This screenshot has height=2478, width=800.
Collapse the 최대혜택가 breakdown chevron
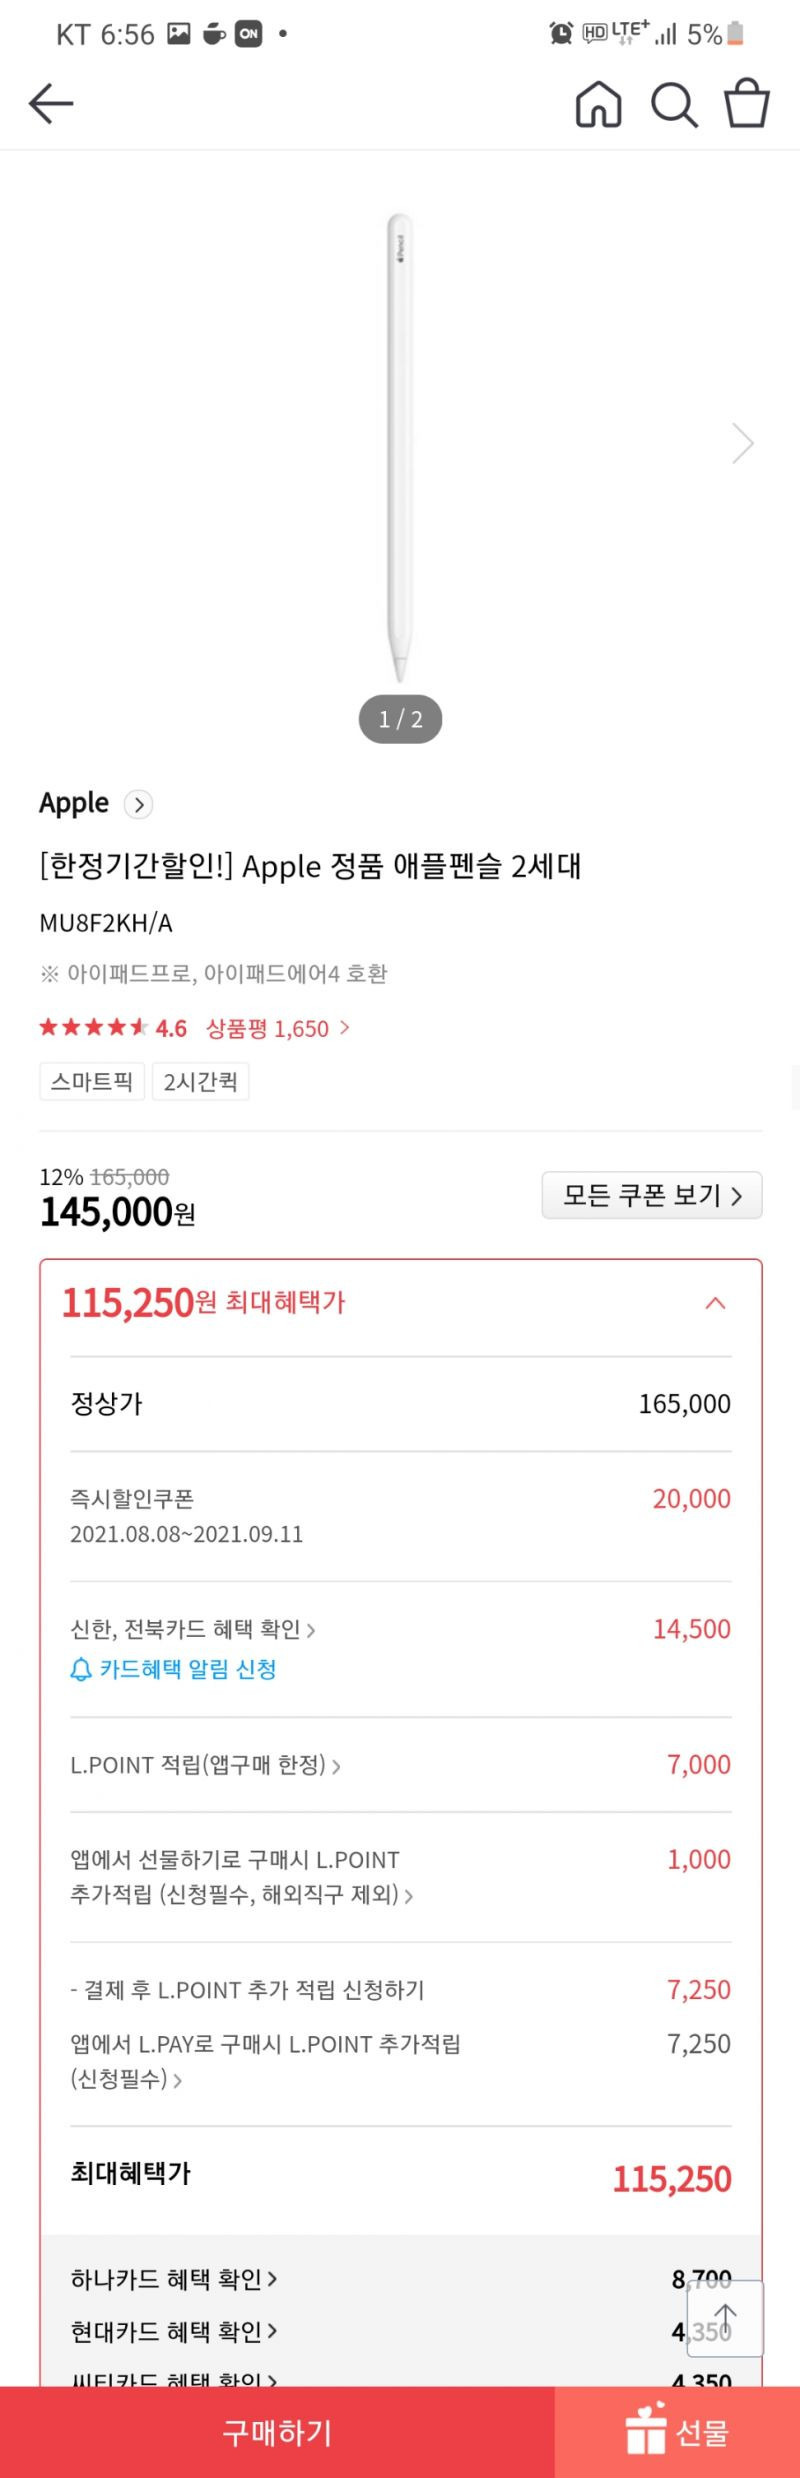click(715, 1303)
